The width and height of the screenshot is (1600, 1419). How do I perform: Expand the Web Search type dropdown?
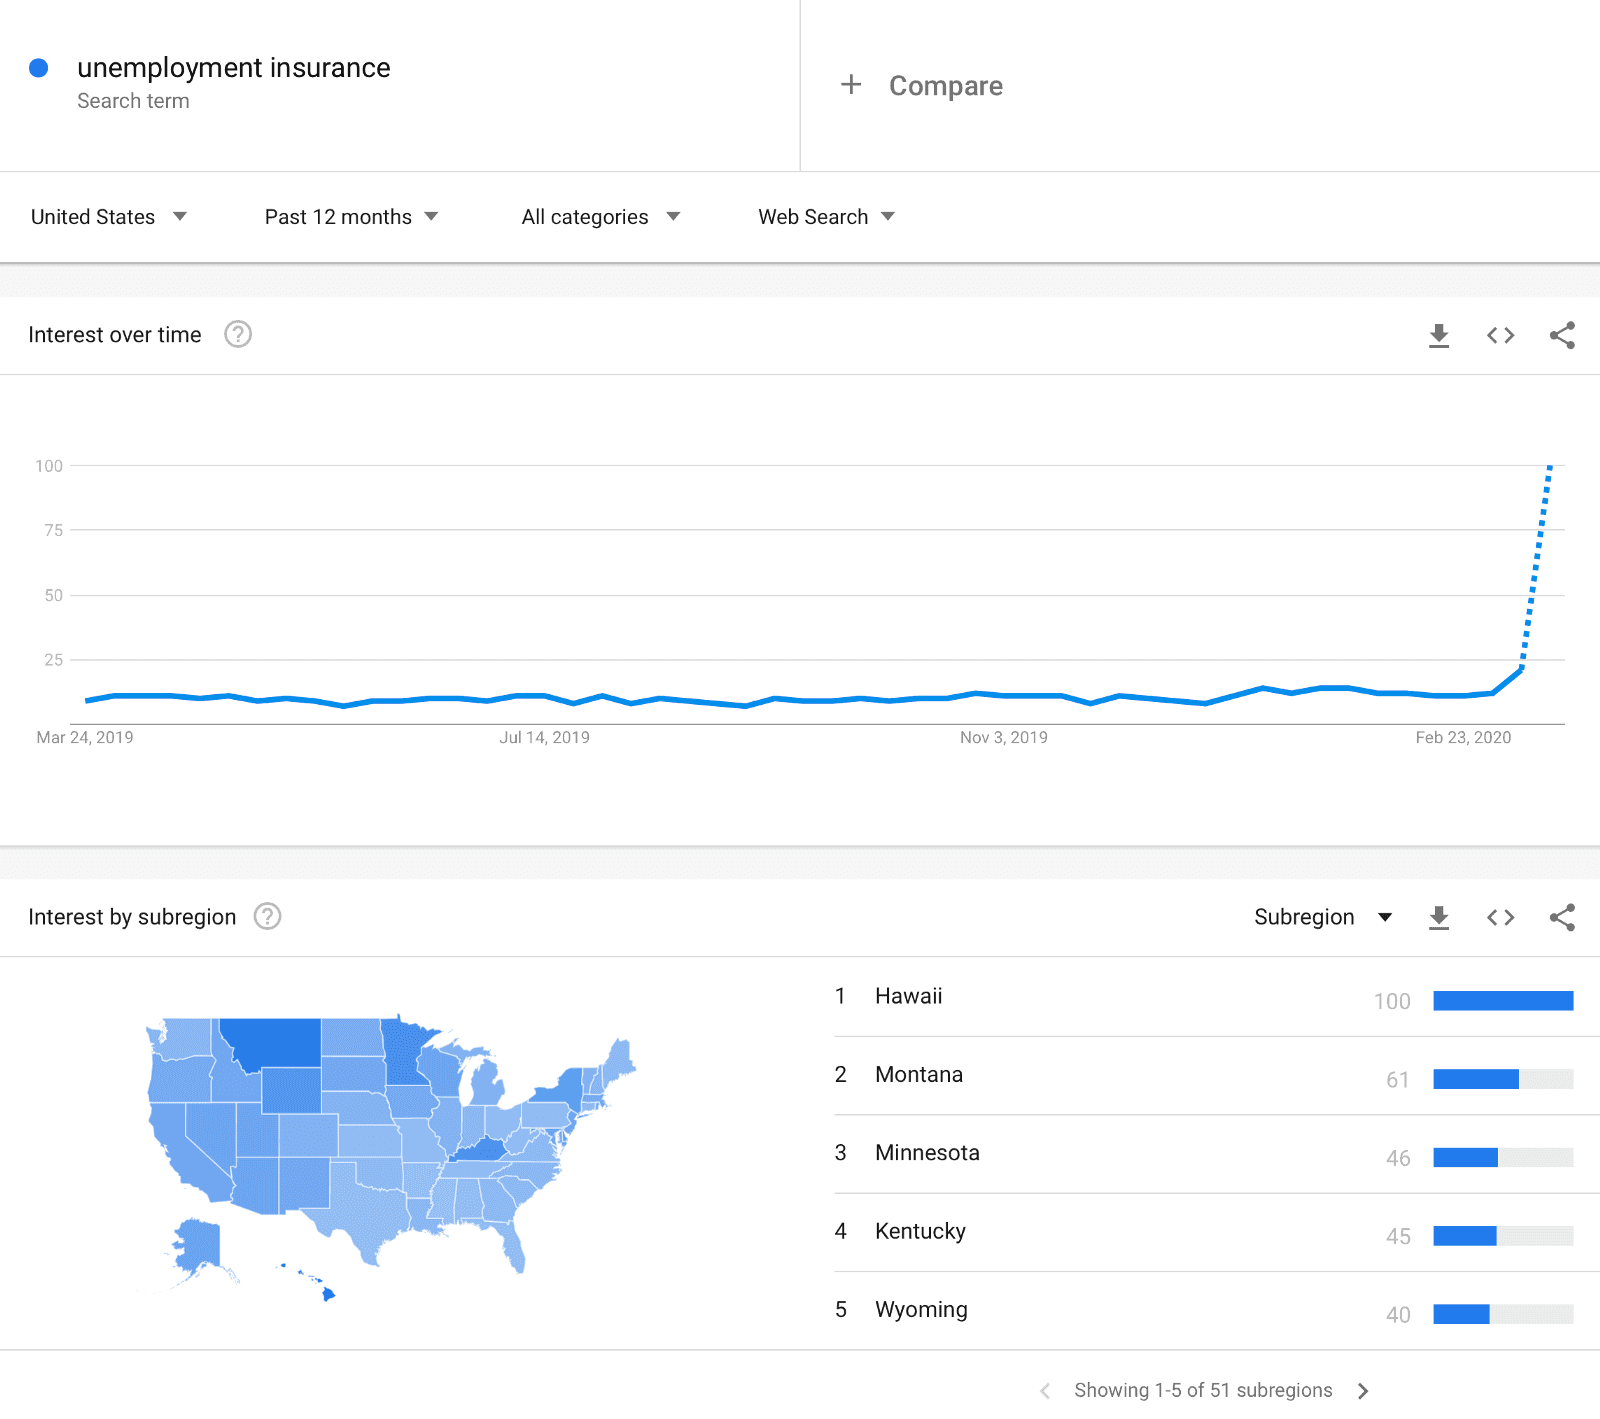click(826, 217)
